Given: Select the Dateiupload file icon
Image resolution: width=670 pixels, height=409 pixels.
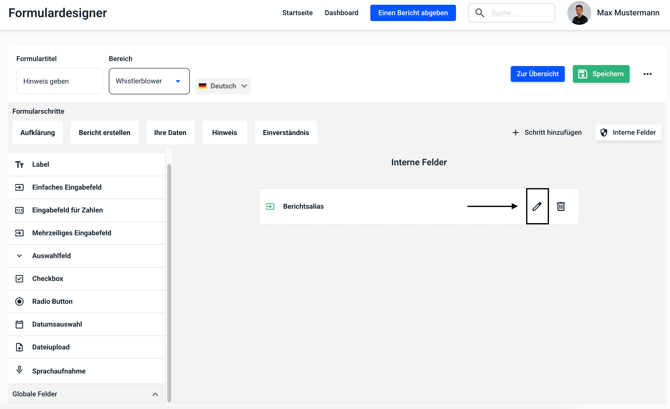Looking at the screenshot, I should pos(19,347).
